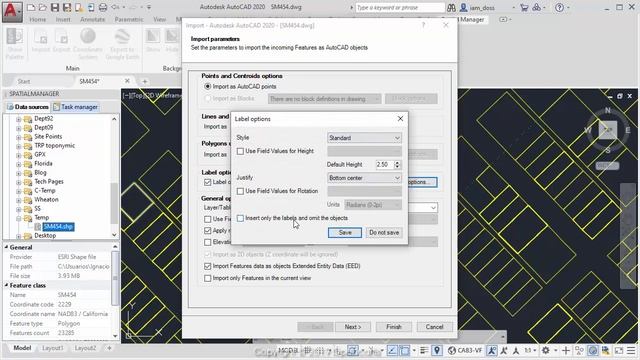Open the Autodesk App Store cart icon
640x360 pixels.
(524, 7)
